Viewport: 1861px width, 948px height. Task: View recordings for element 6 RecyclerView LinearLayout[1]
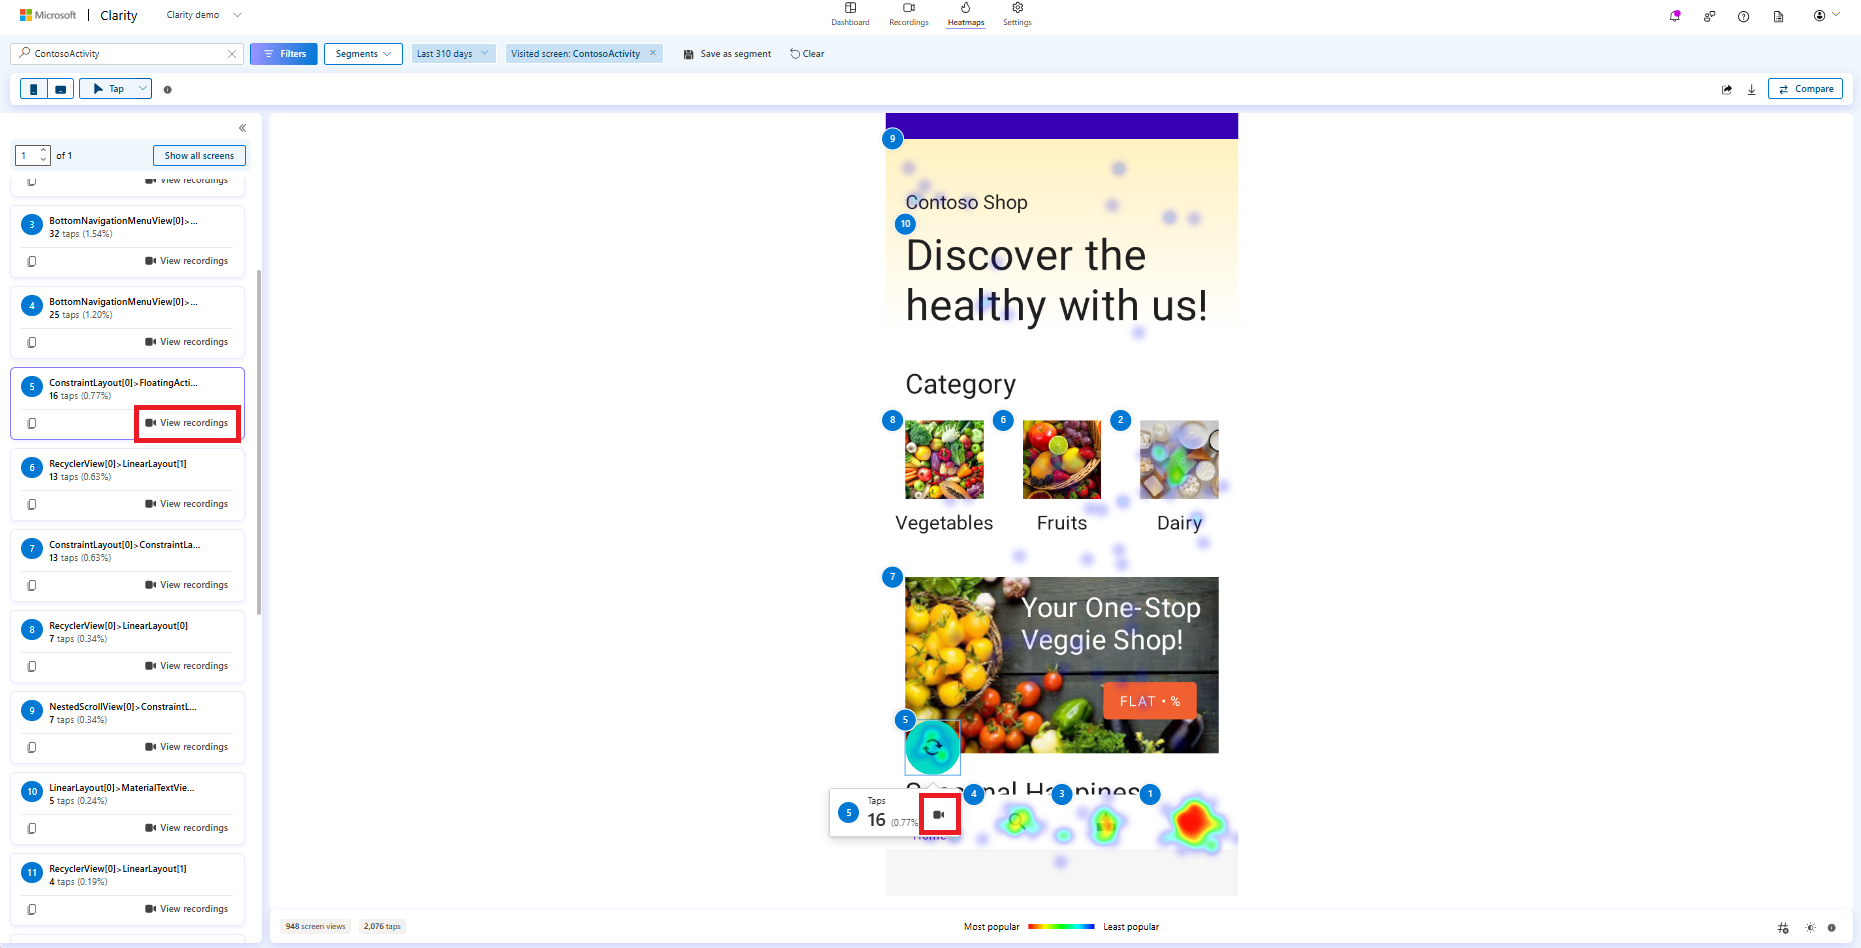(x=187, y=504)
